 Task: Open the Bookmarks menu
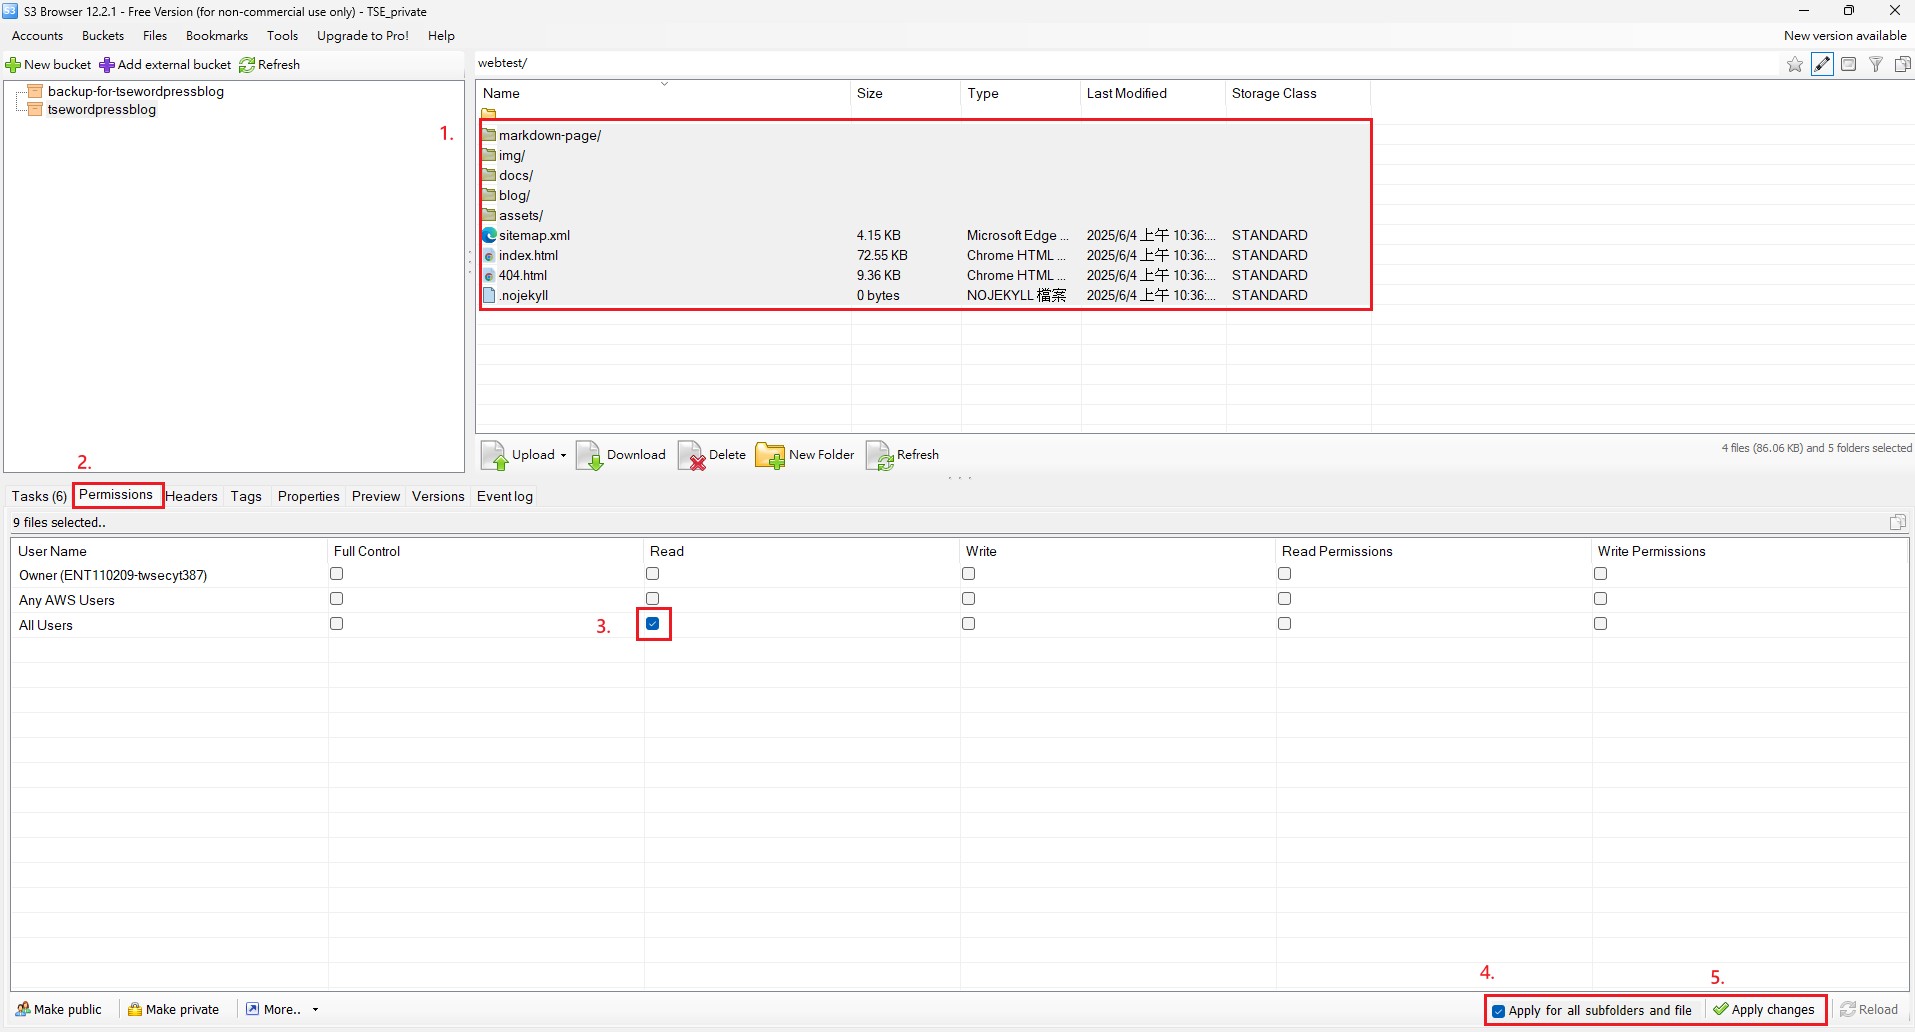click(x=217, y=36)
